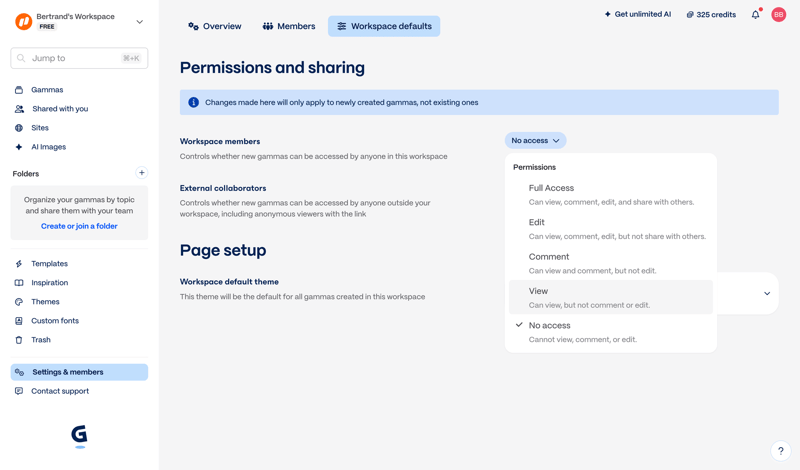Open the help question mark button

click(781, 451)
